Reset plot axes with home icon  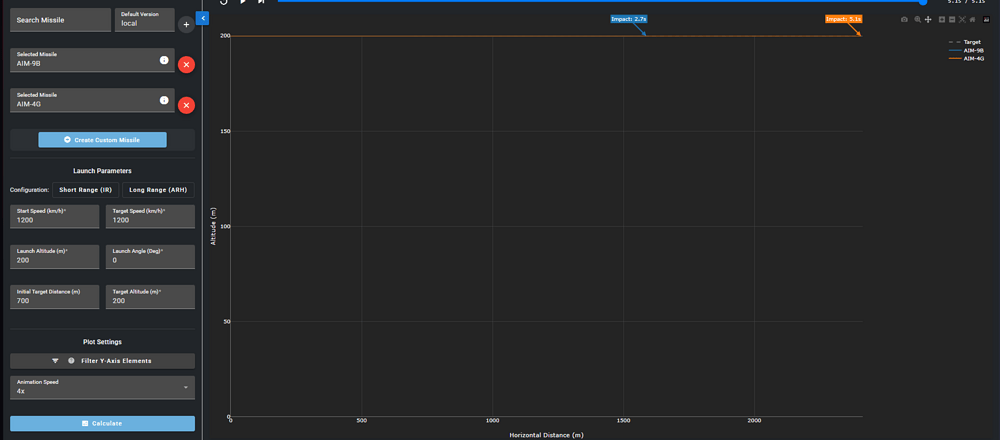click(x=973, y=20)
